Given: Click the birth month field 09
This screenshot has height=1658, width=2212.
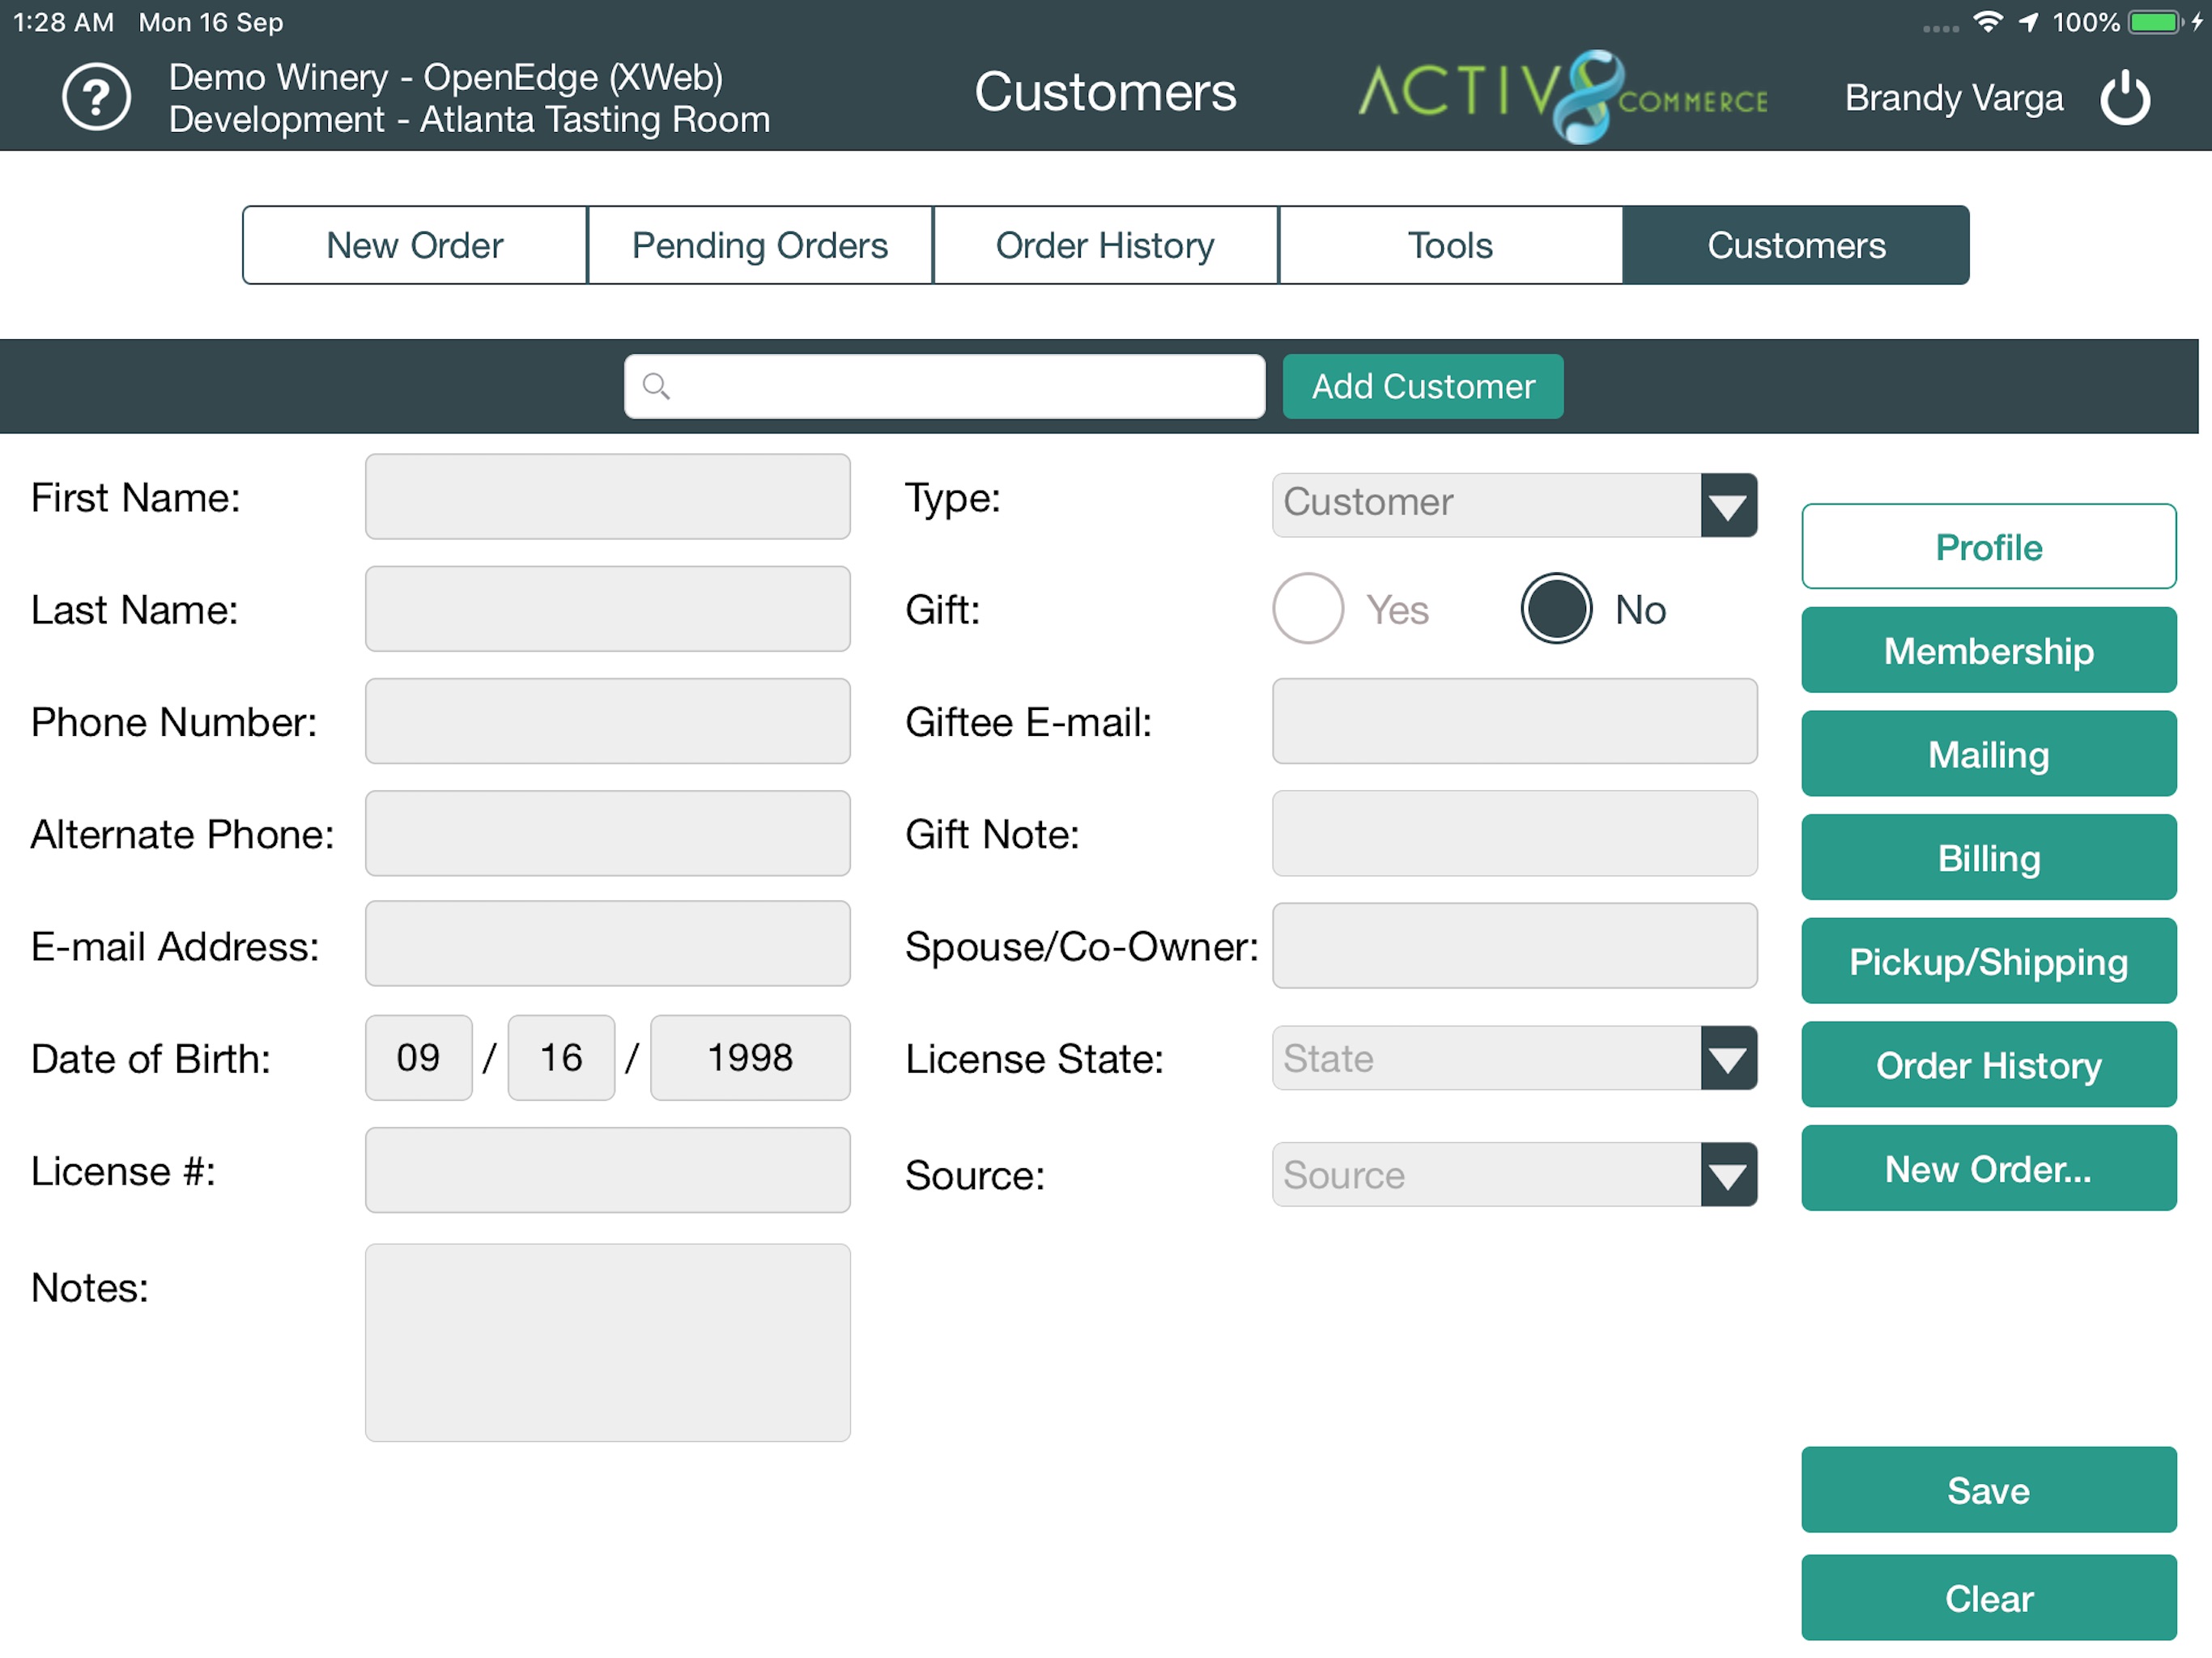Looking at the screenshot, I should pos(418,1058).
